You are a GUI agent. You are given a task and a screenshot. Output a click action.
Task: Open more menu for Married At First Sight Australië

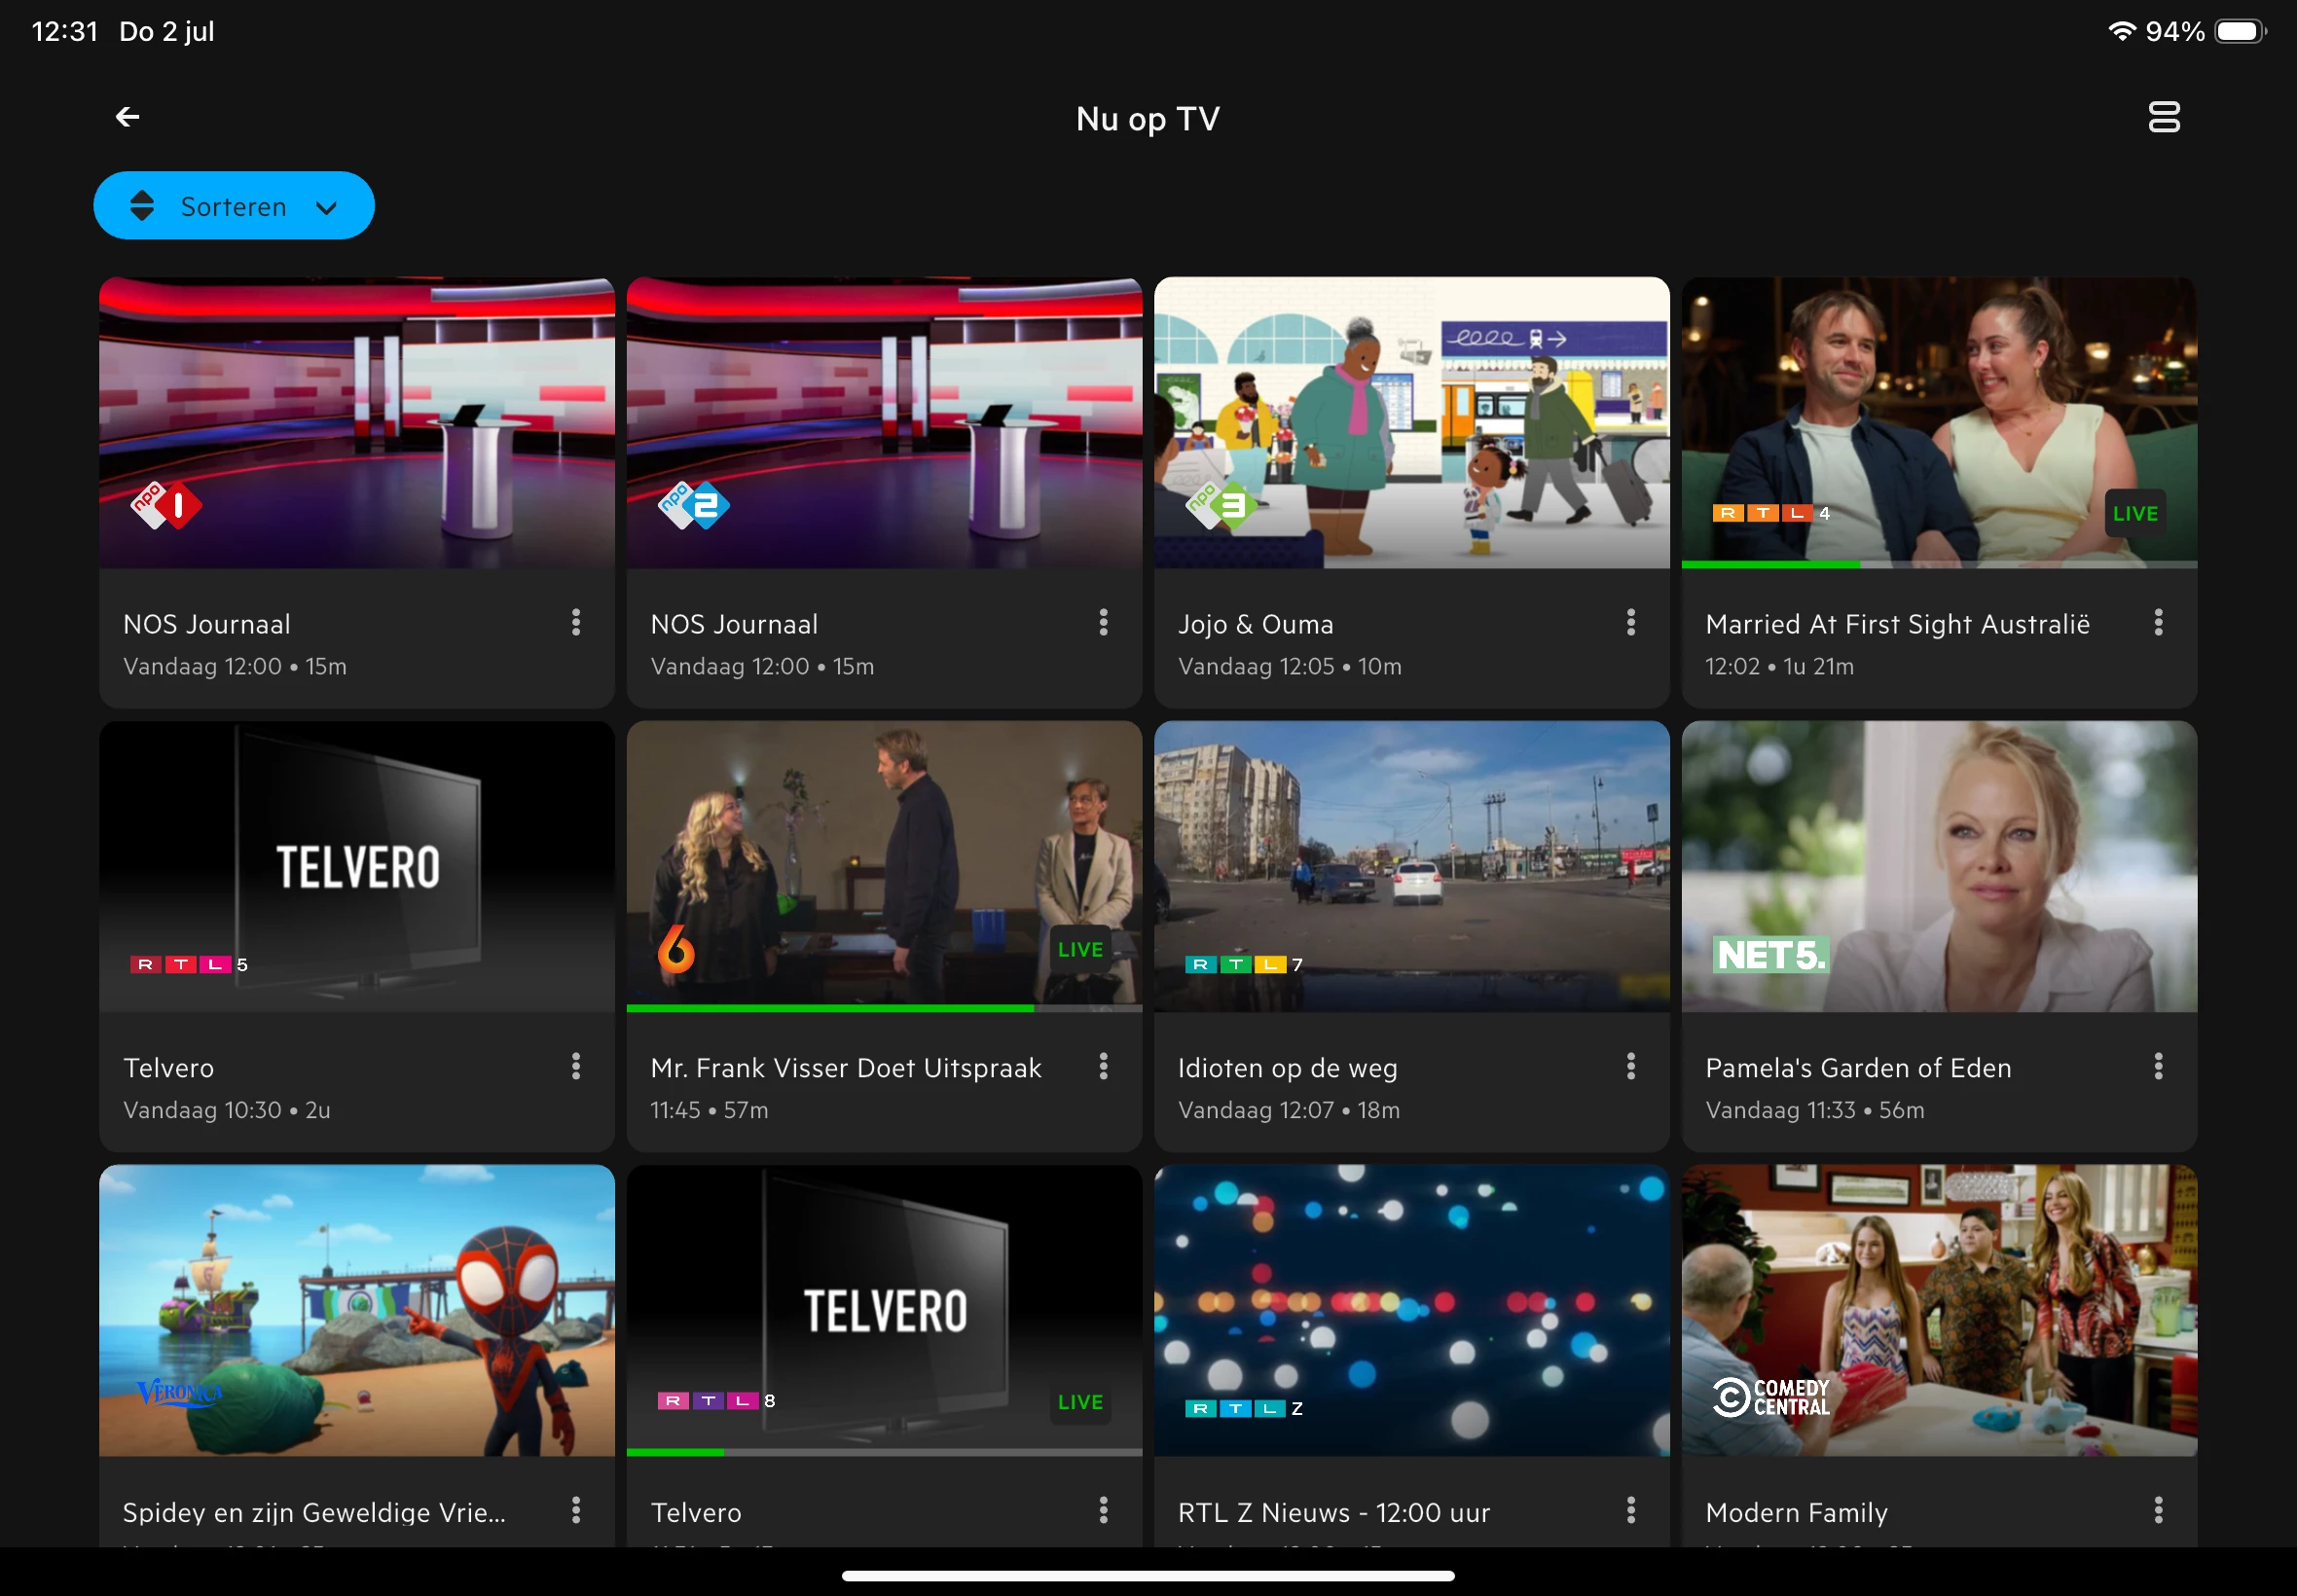coord(2159,623)
